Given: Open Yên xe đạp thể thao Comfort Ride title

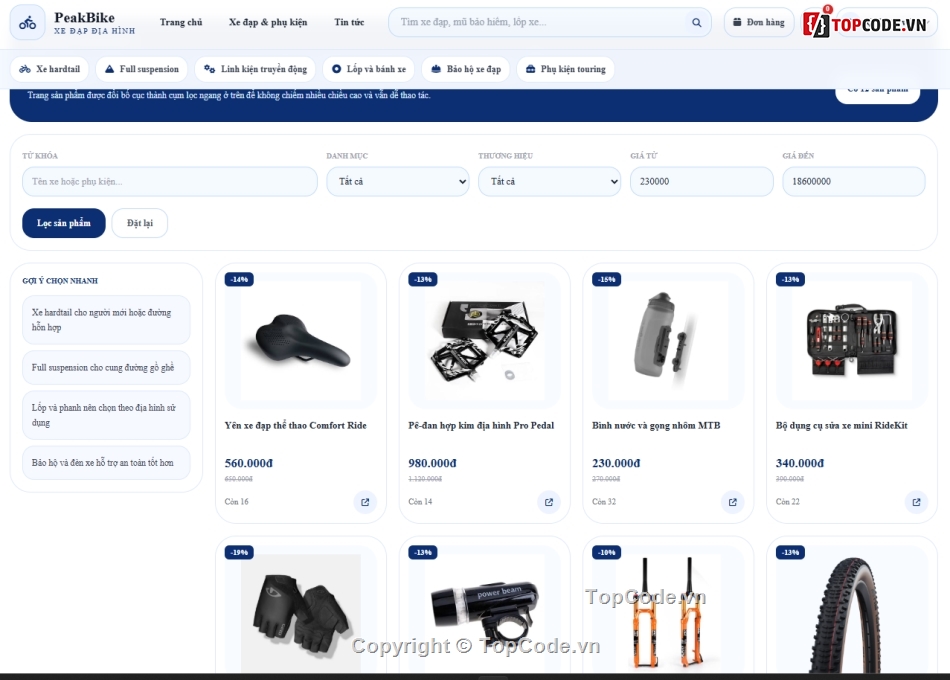Looking at the screenshot, I should pyautogui.click(x=296, y=425).
